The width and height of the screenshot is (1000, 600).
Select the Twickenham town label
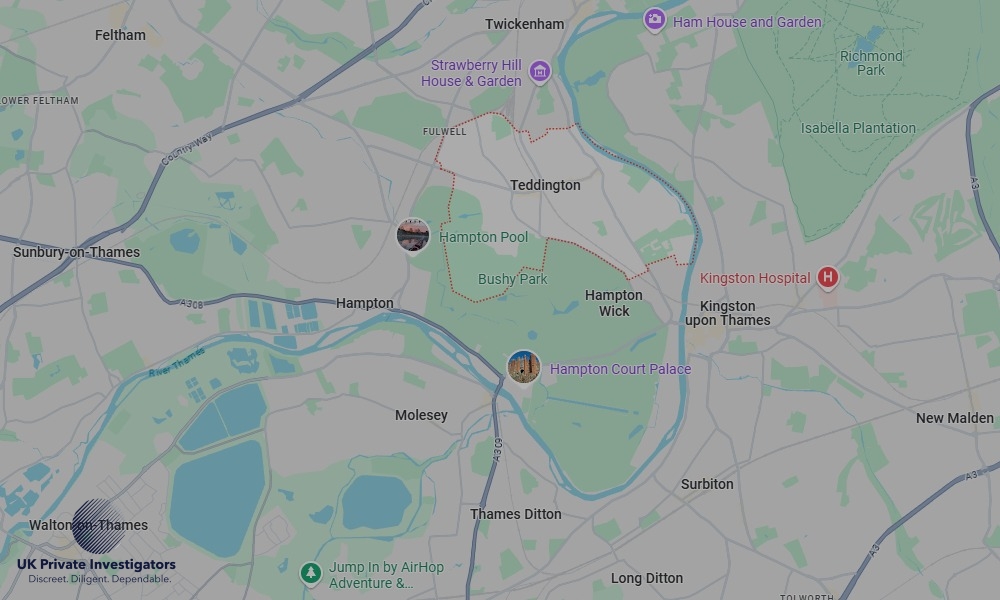click(x=524, y=24)
